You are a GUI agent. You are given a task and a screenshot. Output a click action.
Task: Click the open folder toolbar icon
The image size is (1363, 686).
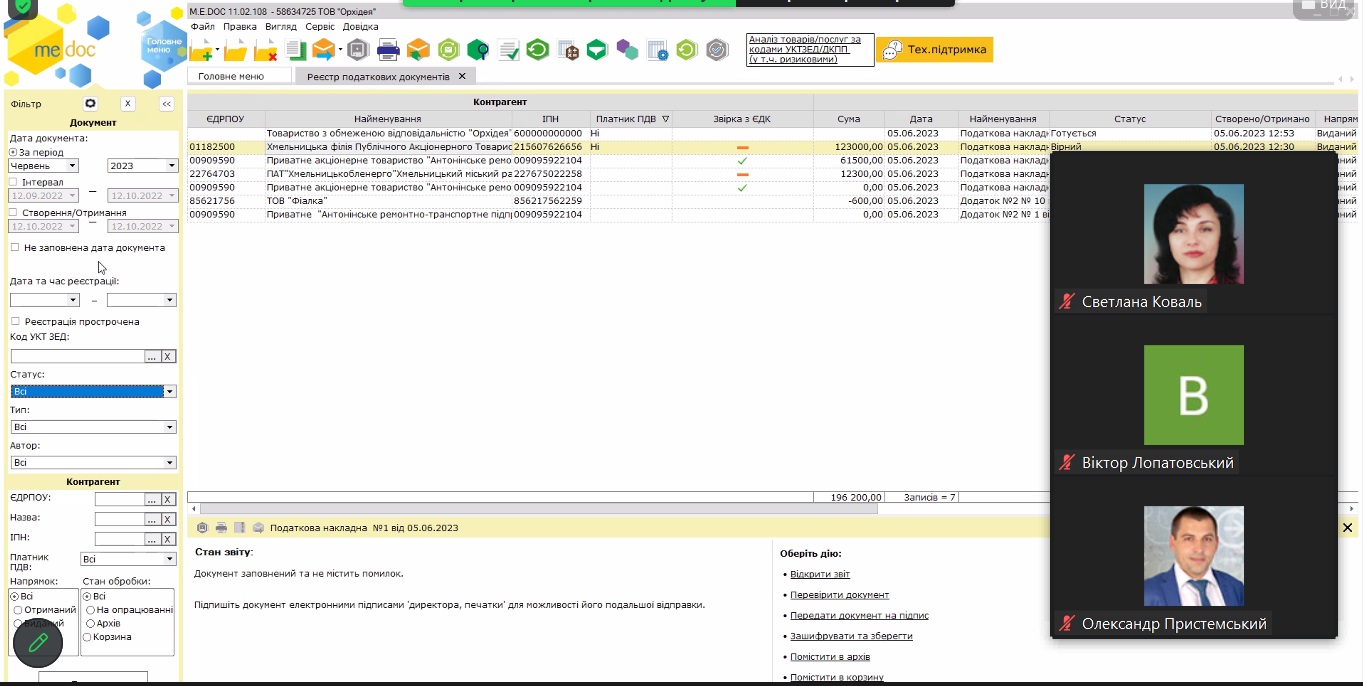[x=235, y=49]
